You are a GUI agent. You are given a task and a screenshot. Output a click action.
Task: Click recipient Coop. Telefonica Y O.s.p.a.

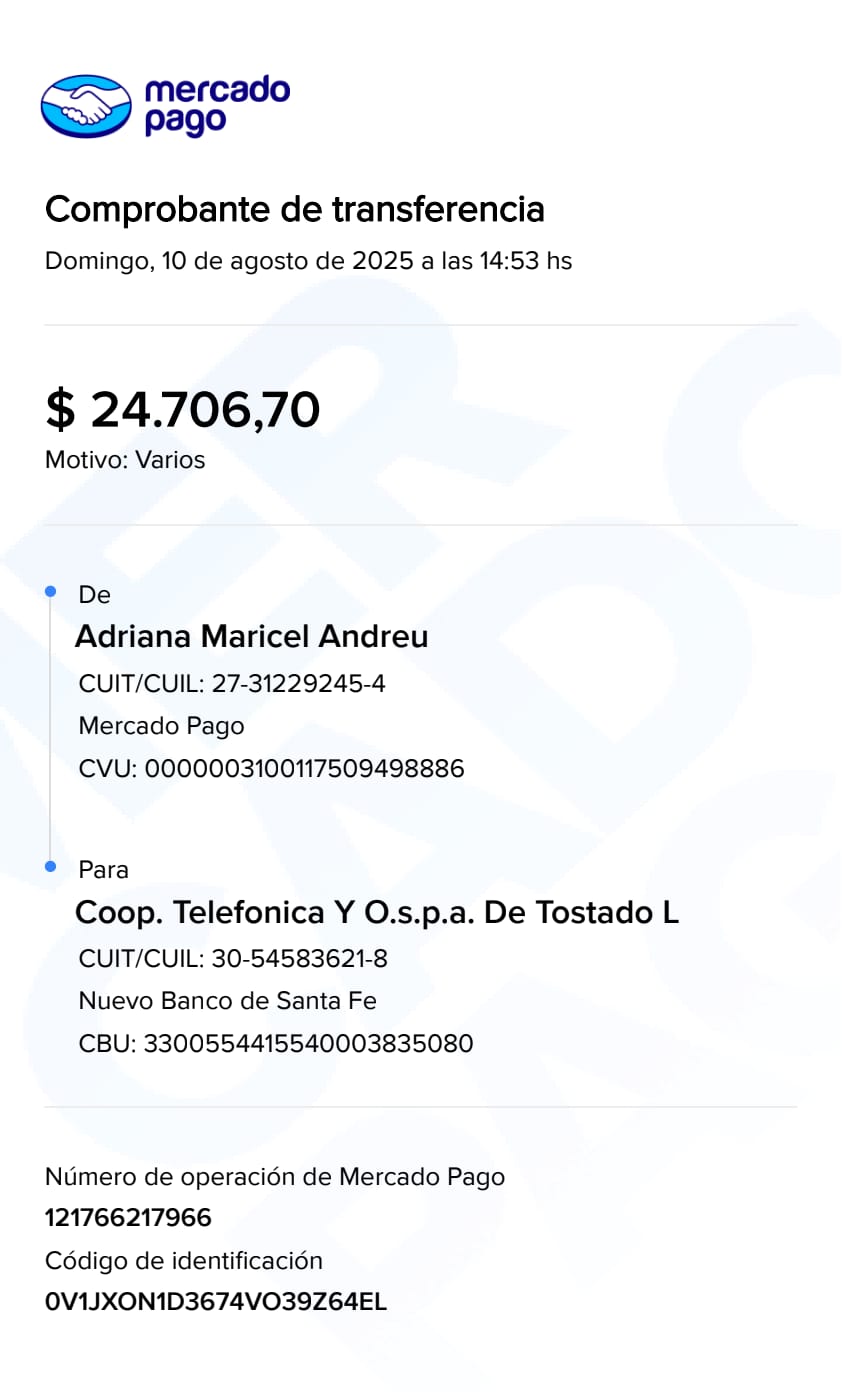[377, 912]
